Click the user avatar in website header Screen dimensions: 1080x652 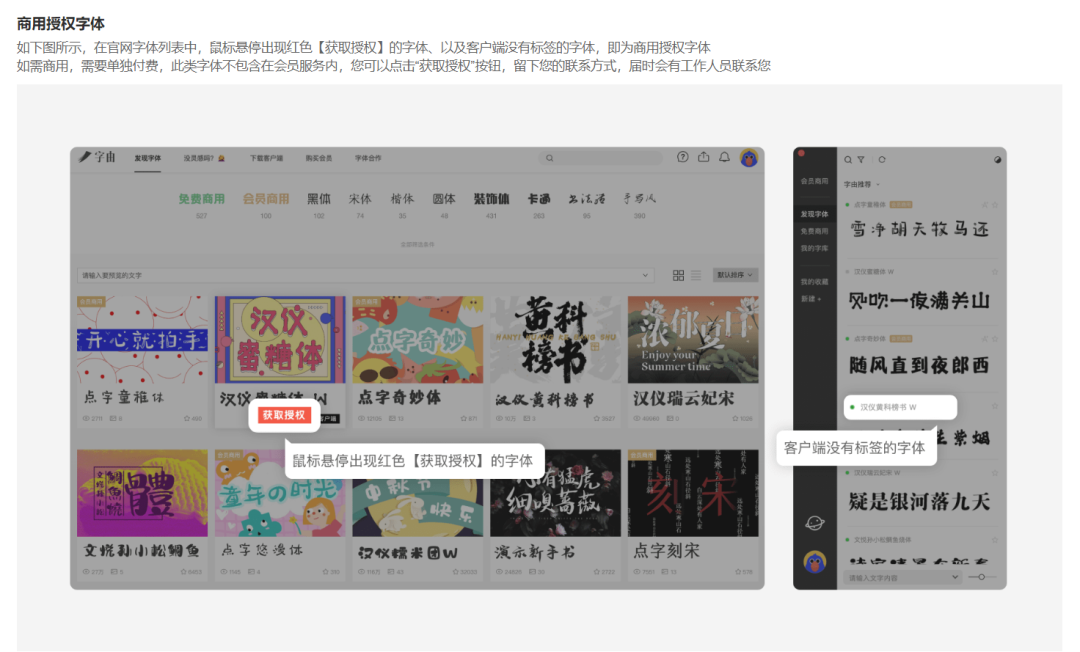click(x=748, y=158)
